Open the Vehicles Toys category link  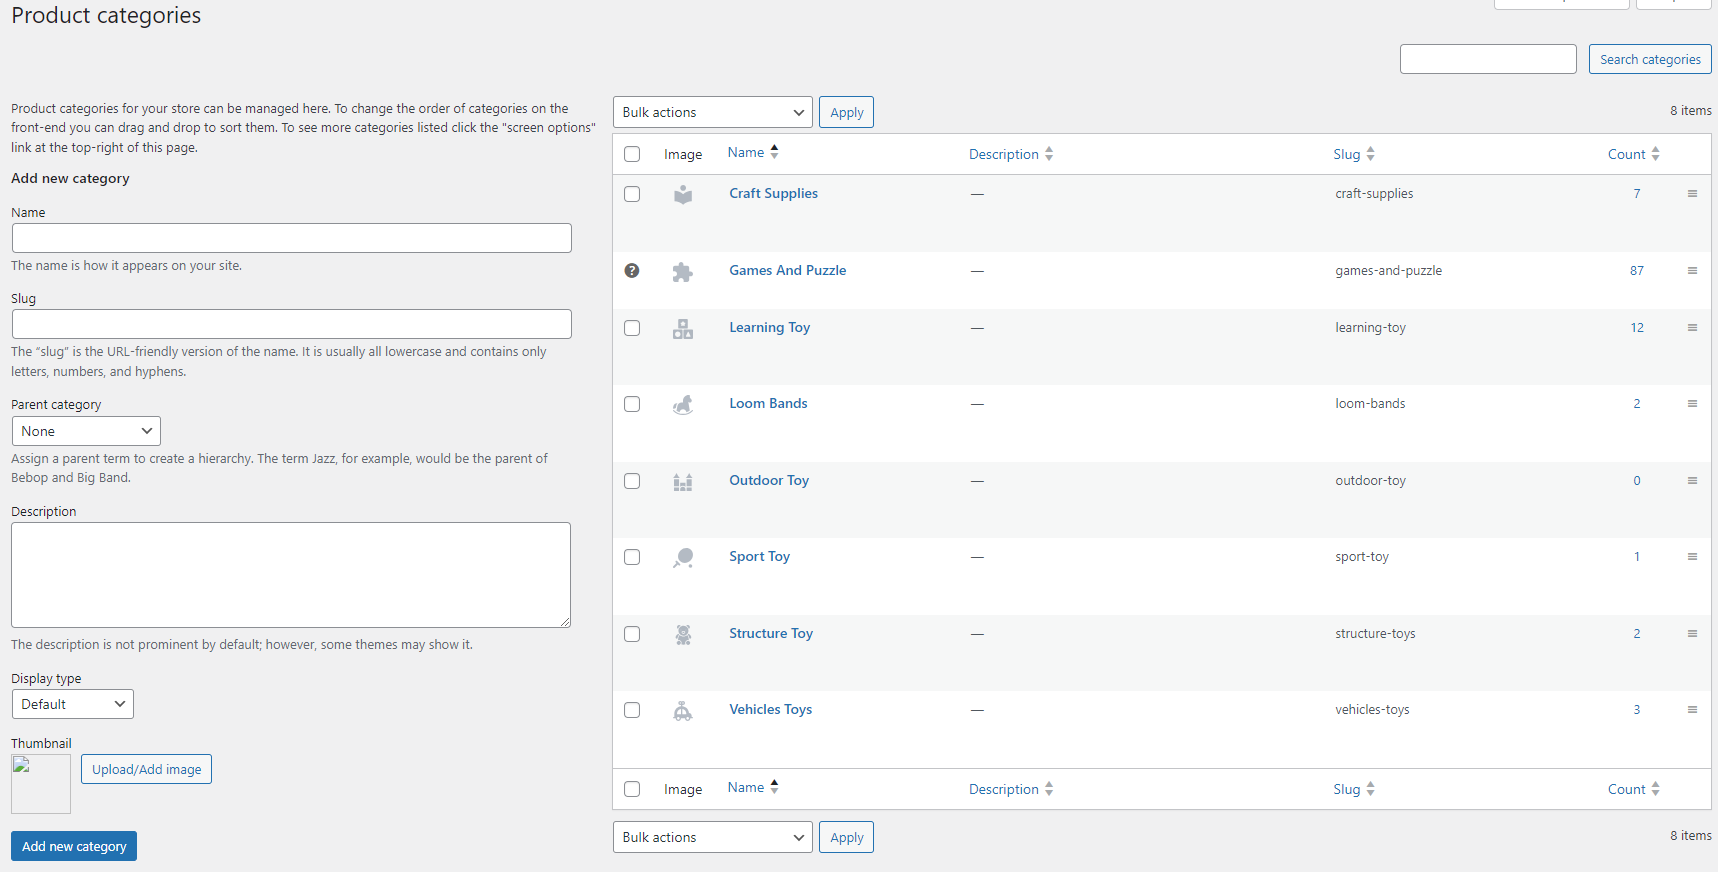tap(770, 709)
